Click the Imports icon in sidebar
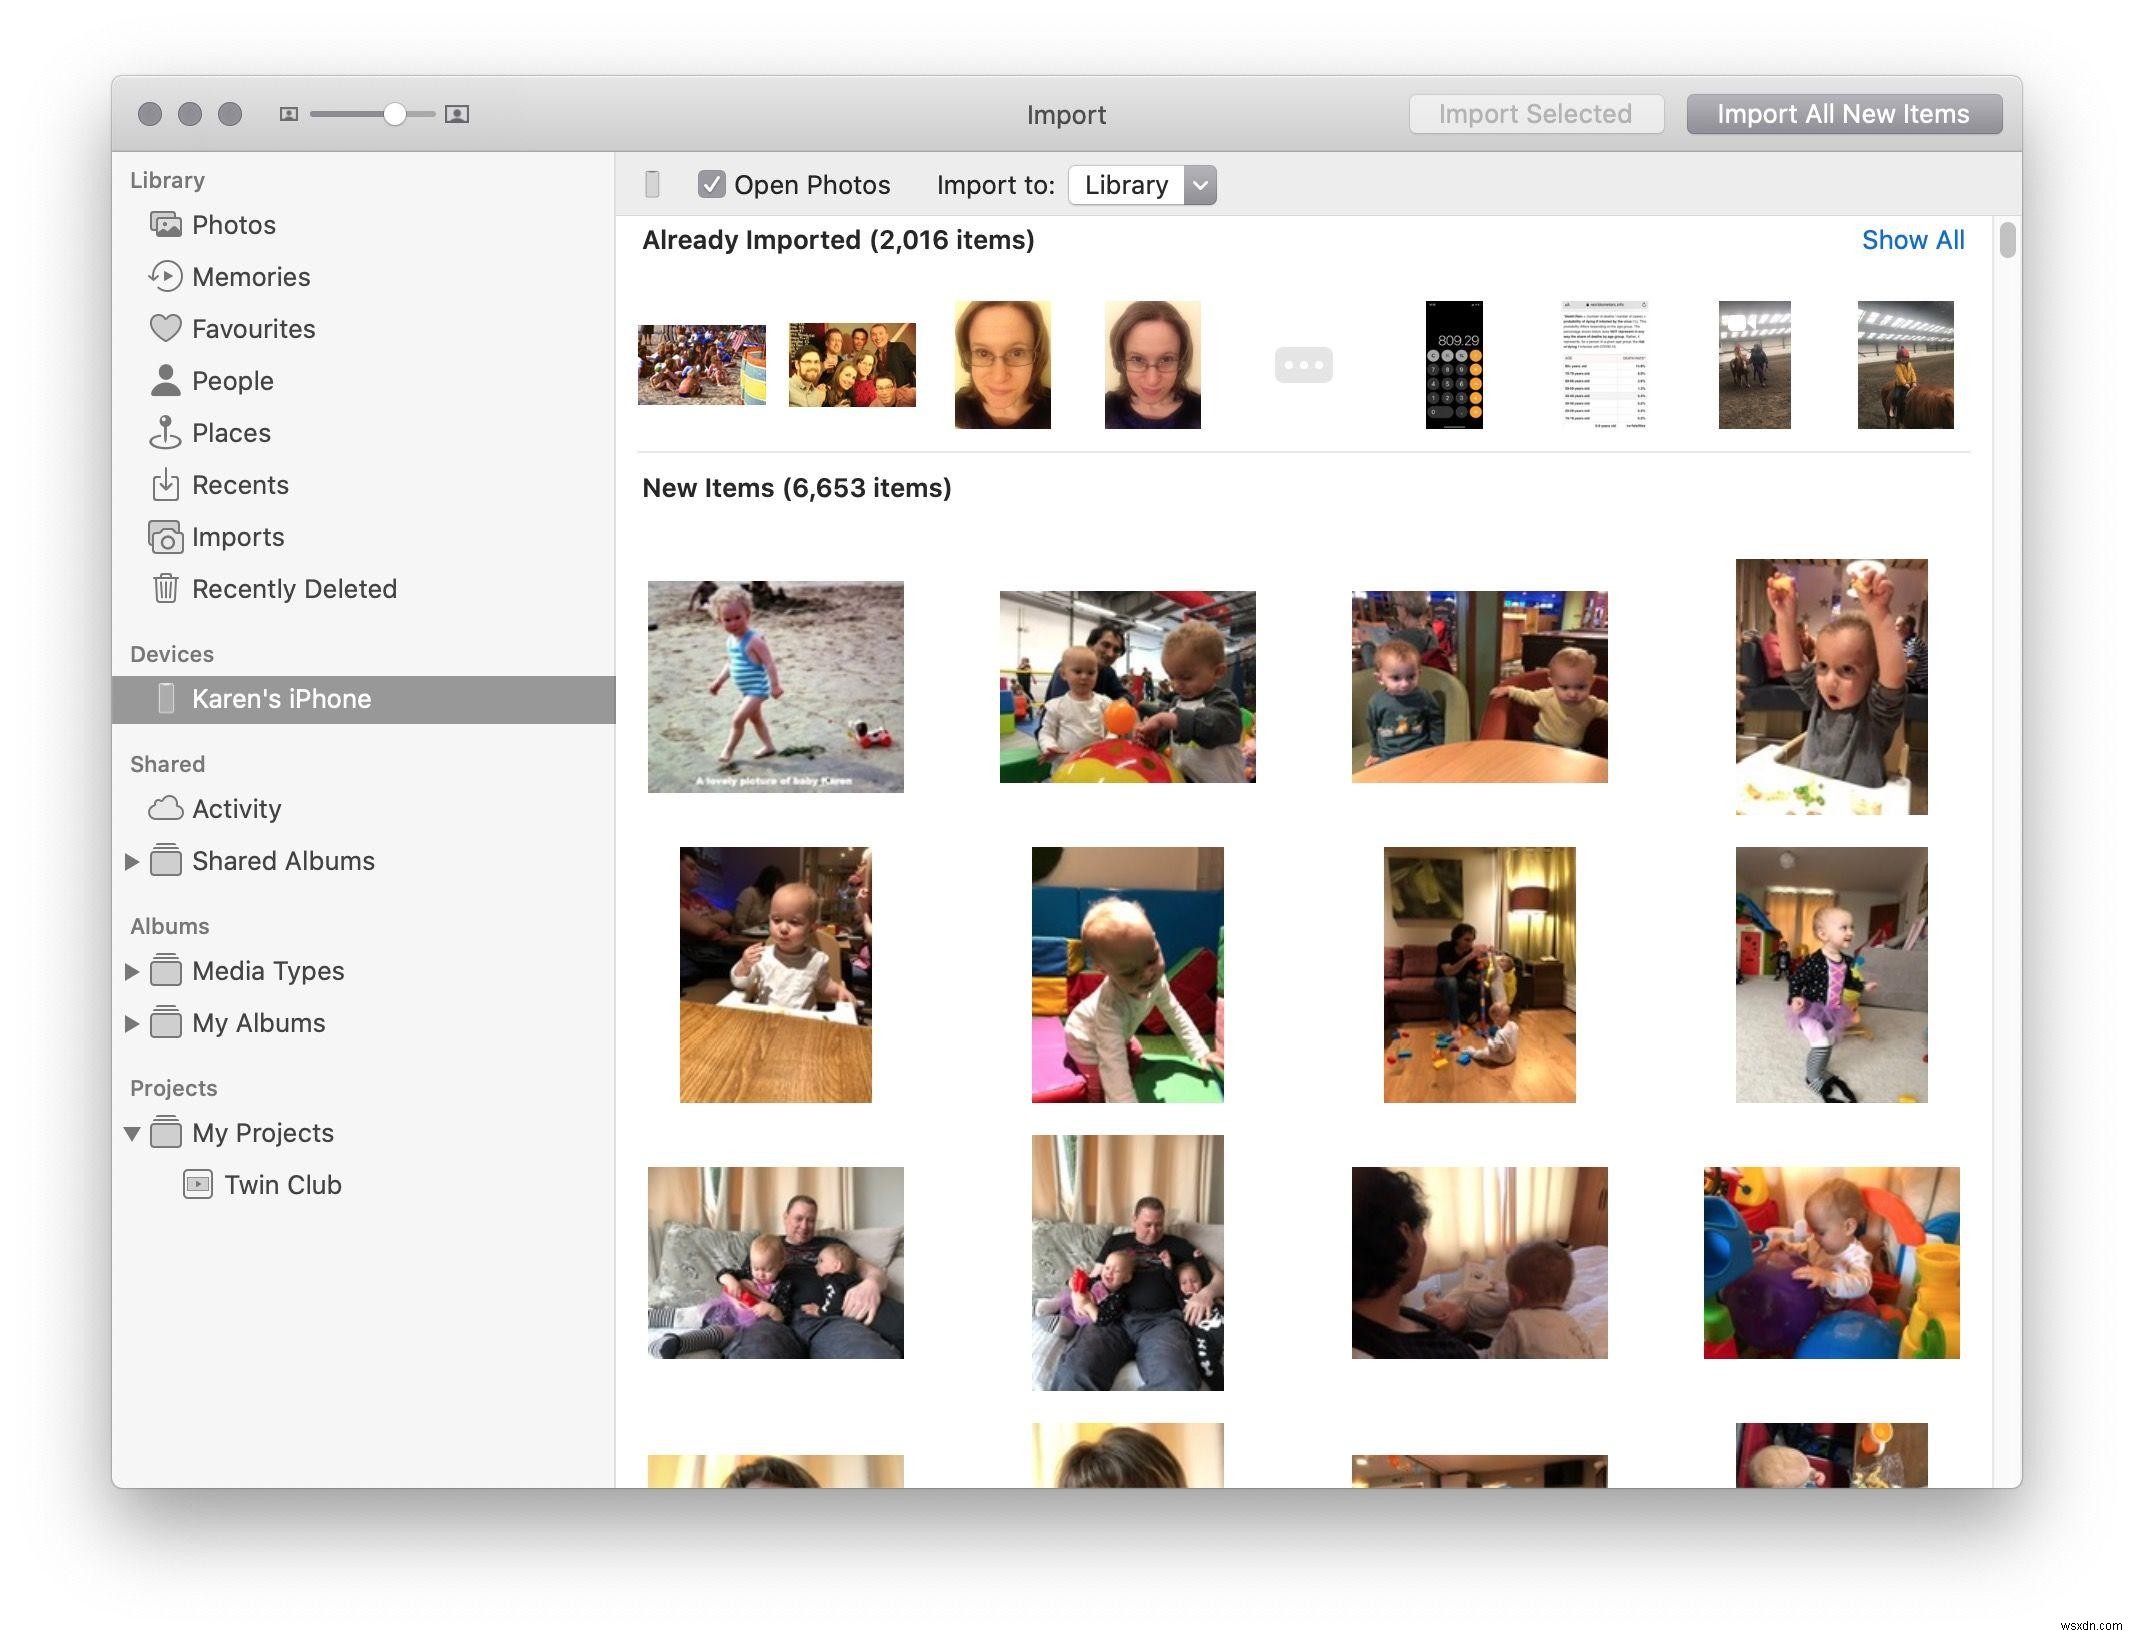2134x1636 pixels. point(165,534)
